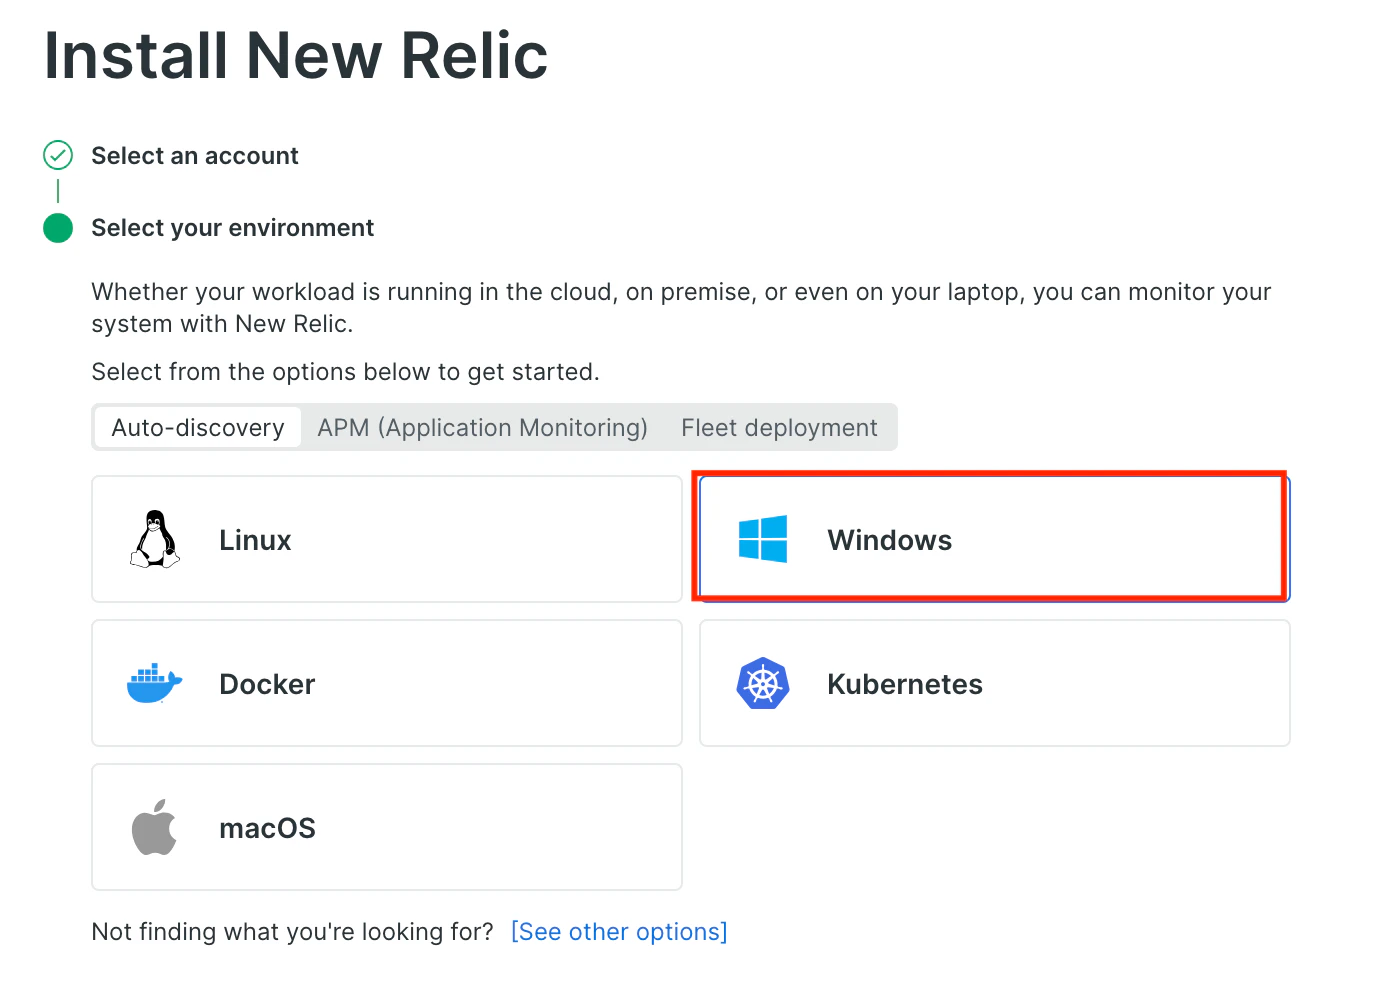Click the Windows label text

[889, 540]
